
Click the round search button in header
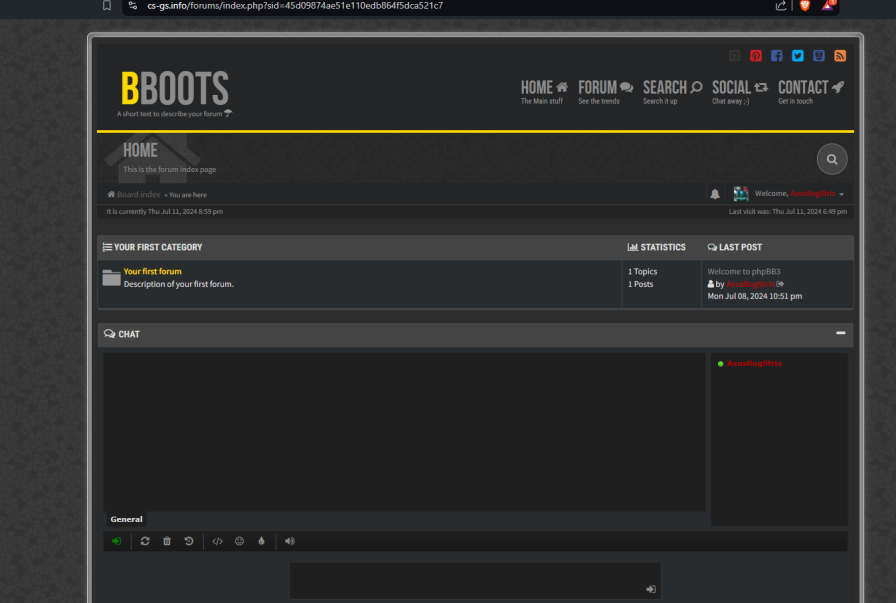[x=832, y=159]
